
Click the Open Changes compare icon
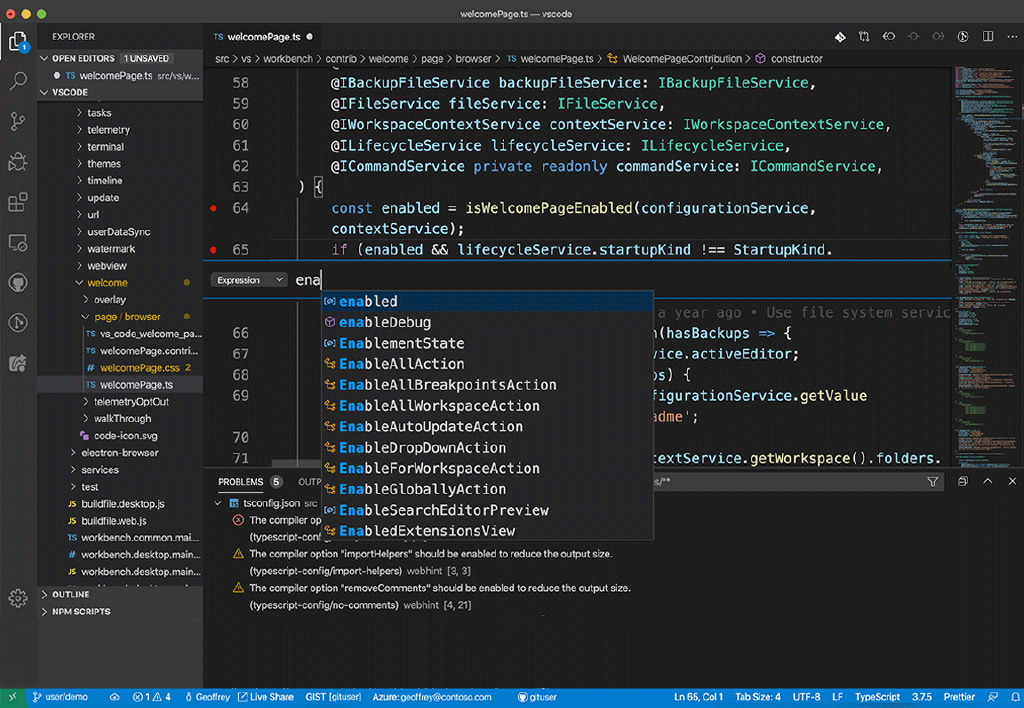click(864, 37)
